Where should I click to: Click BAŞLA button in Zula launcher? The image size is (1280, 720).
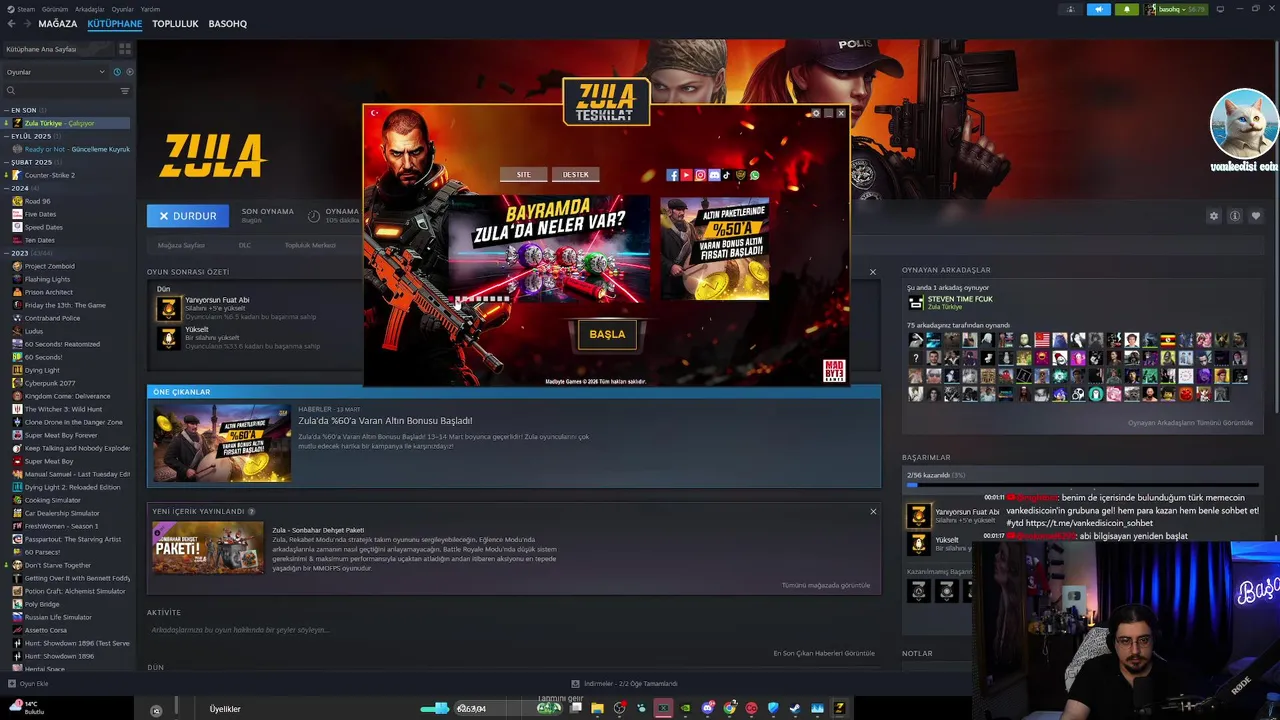[607, 334]
